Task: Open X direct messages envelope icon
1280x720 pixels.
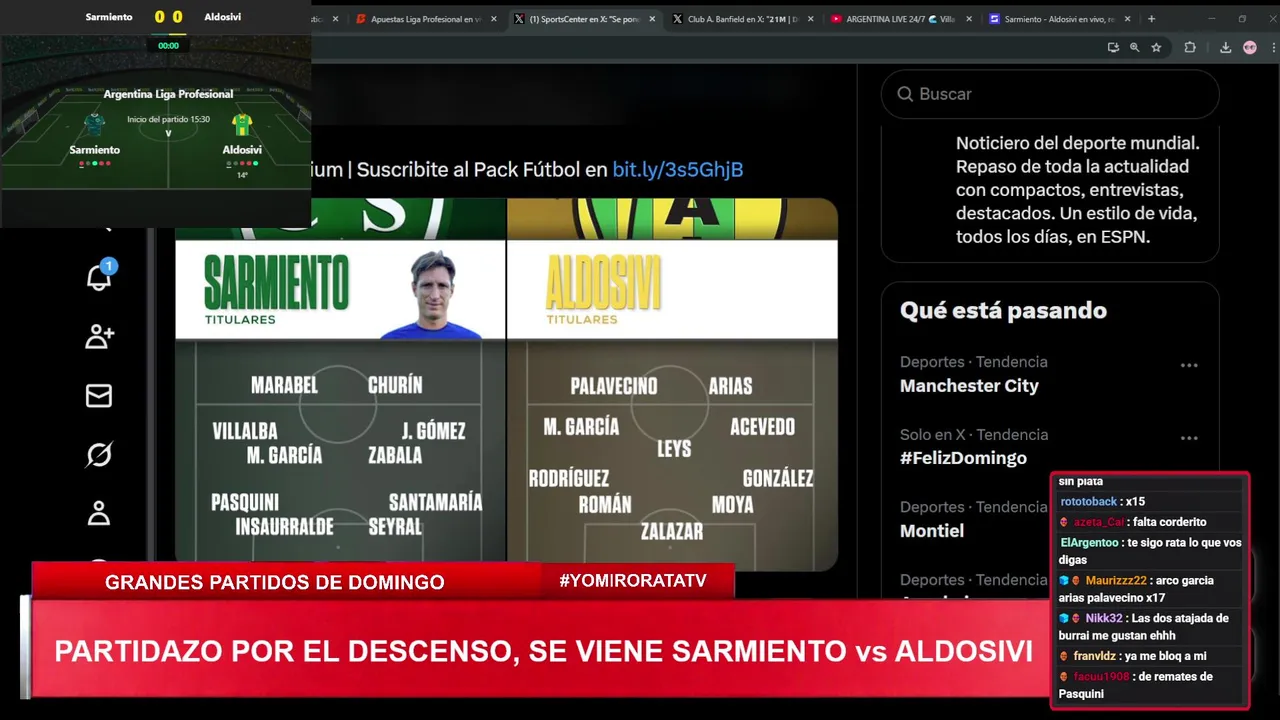Action: [x=99, y=396]
